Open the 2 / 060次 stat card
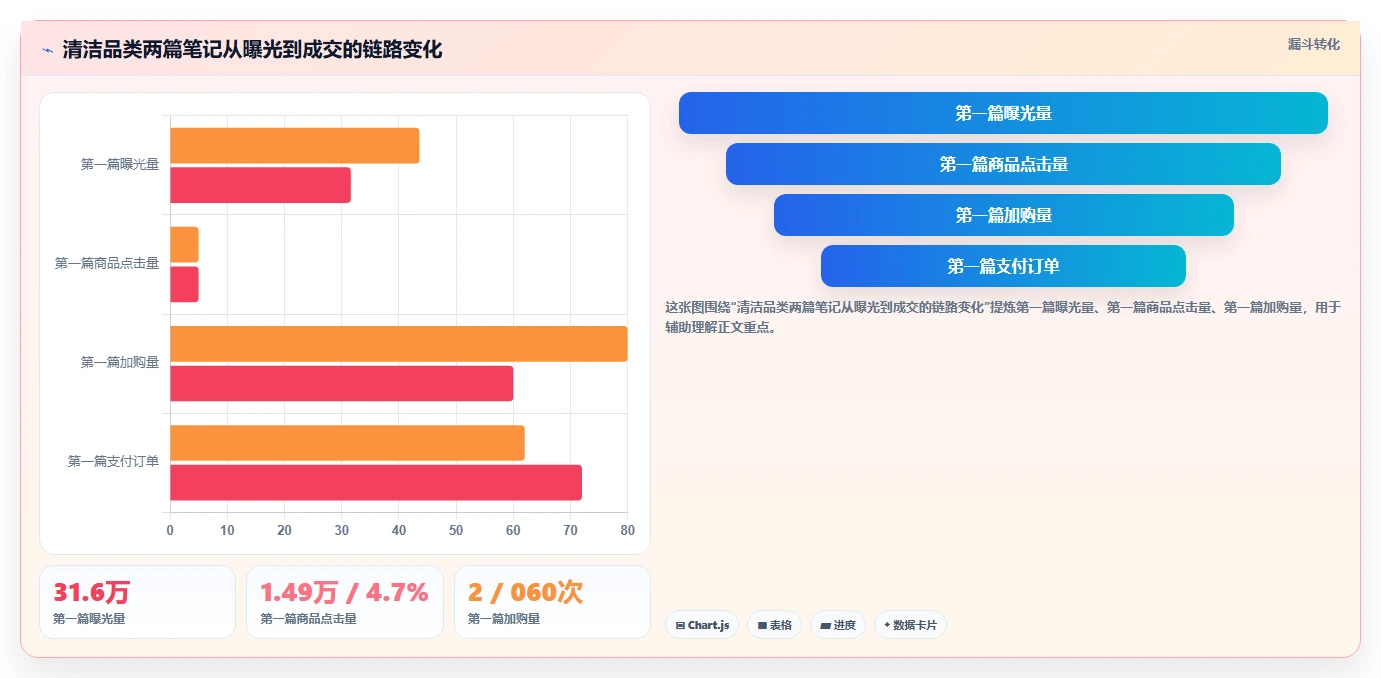This screenshot has width=1381, height=678. (552, 602)
